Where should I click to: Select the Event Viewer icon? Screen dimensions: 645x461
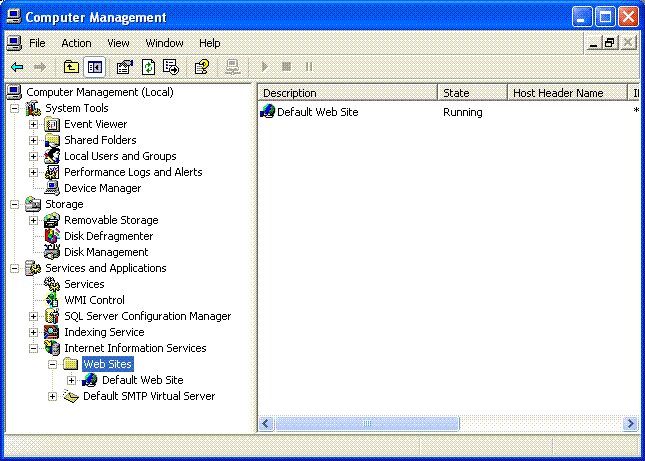(52, 124)
